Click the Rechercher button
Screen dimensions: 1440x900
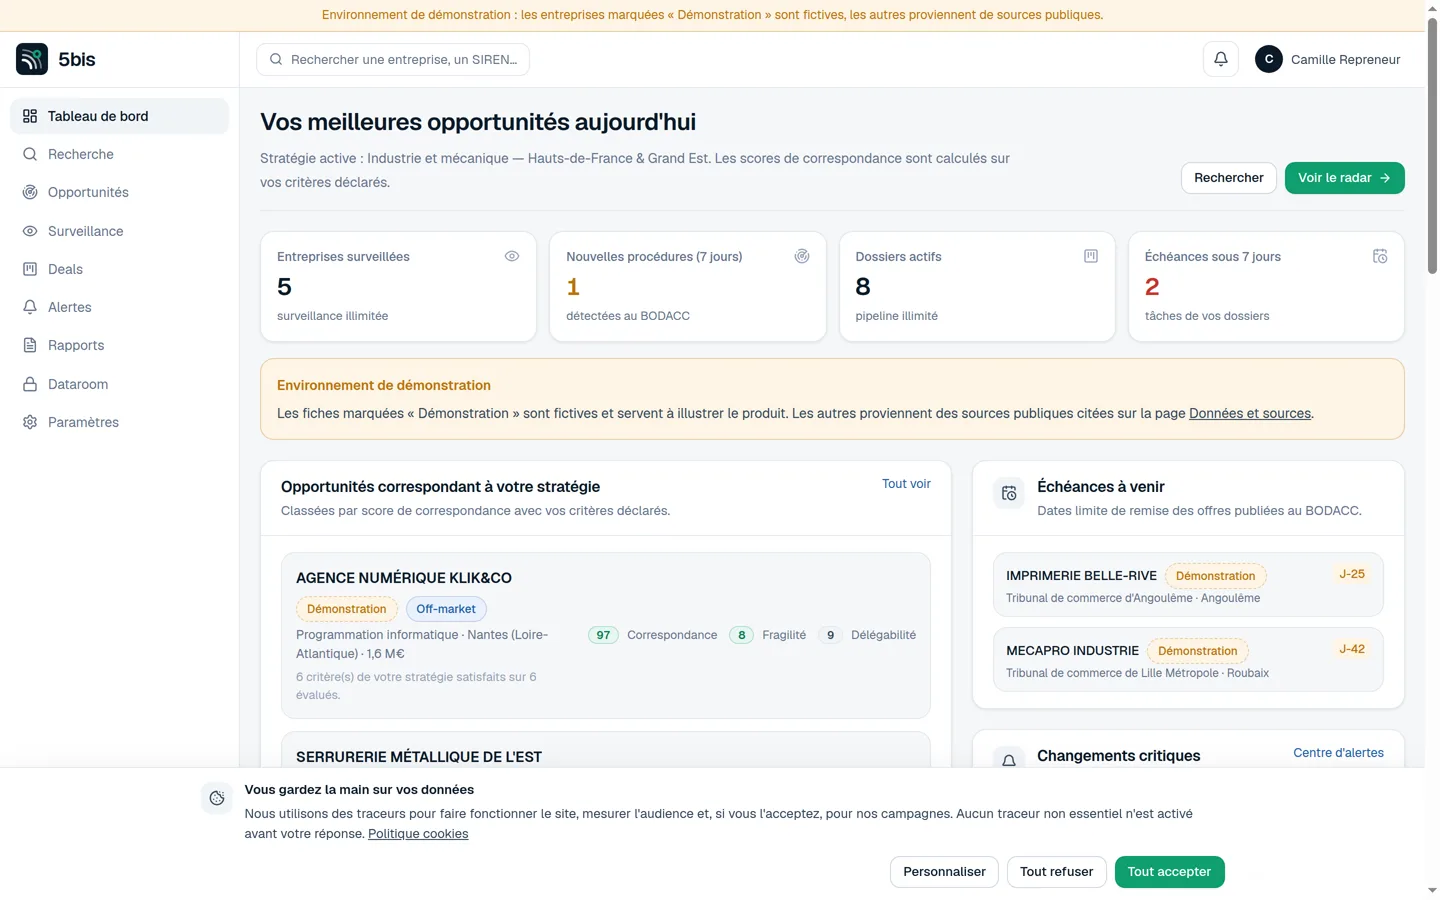(x=1229, y=178)
